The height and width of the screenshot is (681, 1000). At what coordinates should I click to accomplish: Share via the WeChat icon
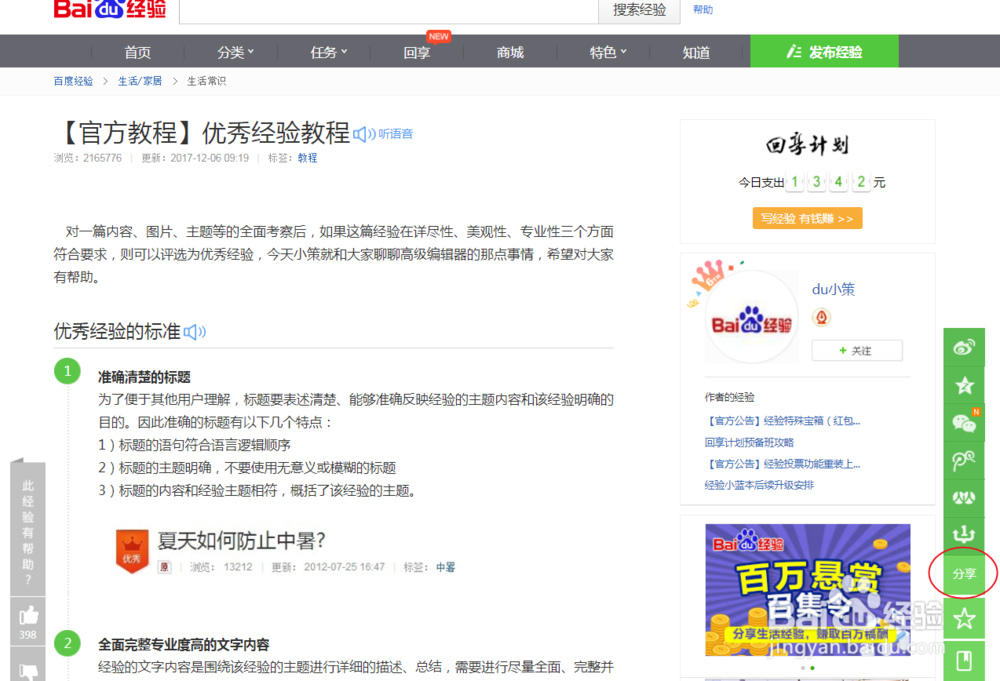(x=964, y=422)
